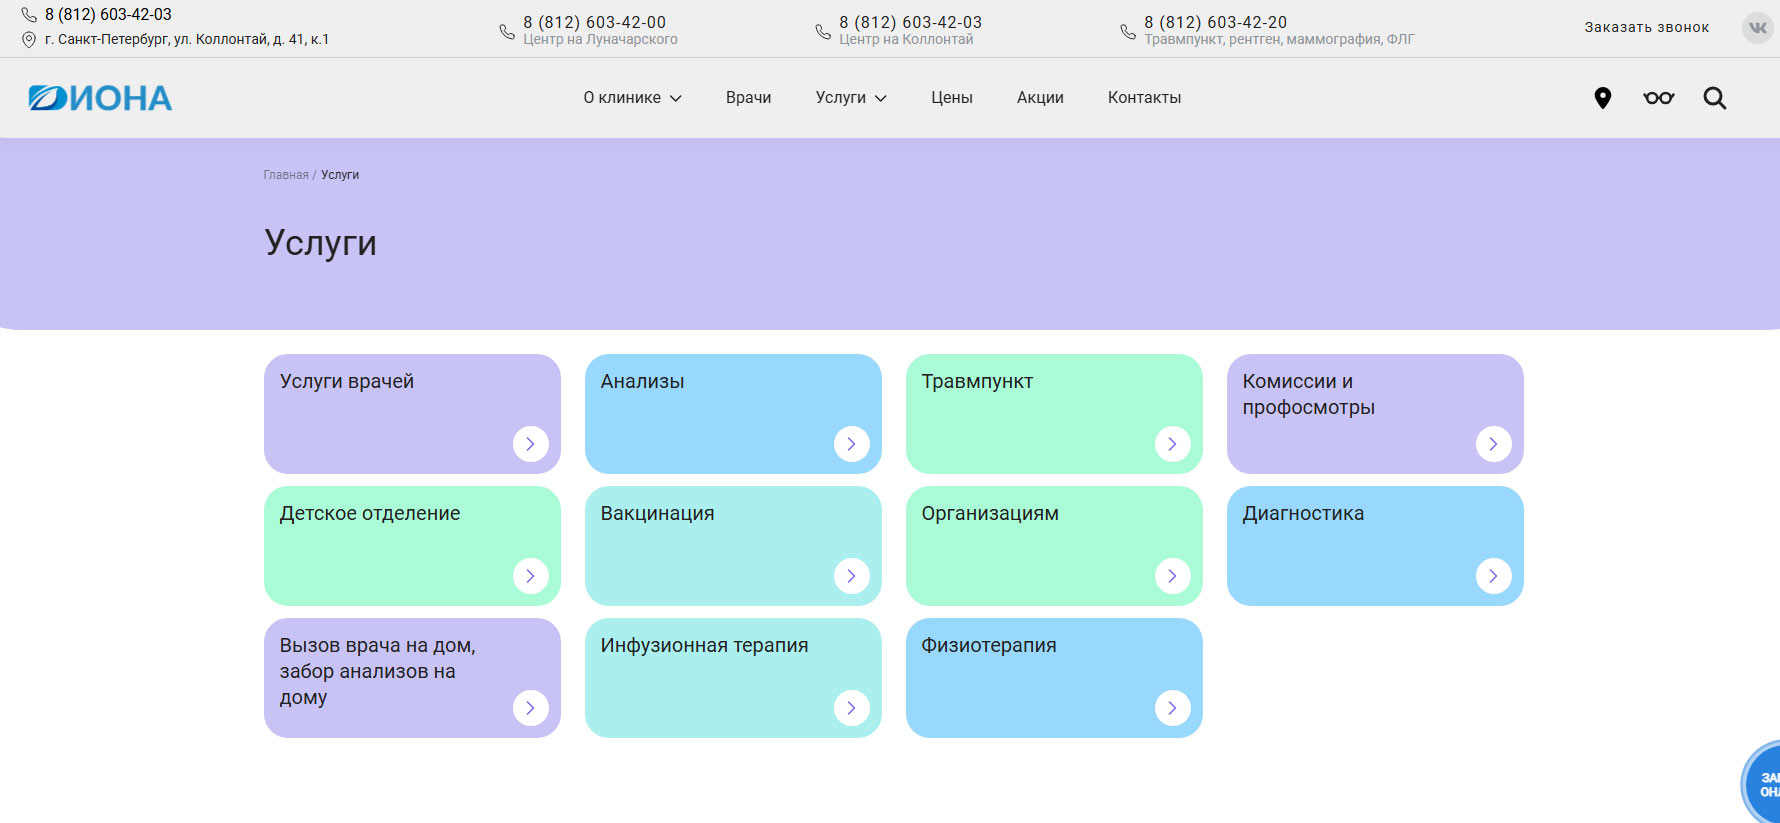Click top-left phone 8 (812) 603-42-03
The image size is (1780, 823).
pos(108,15)
